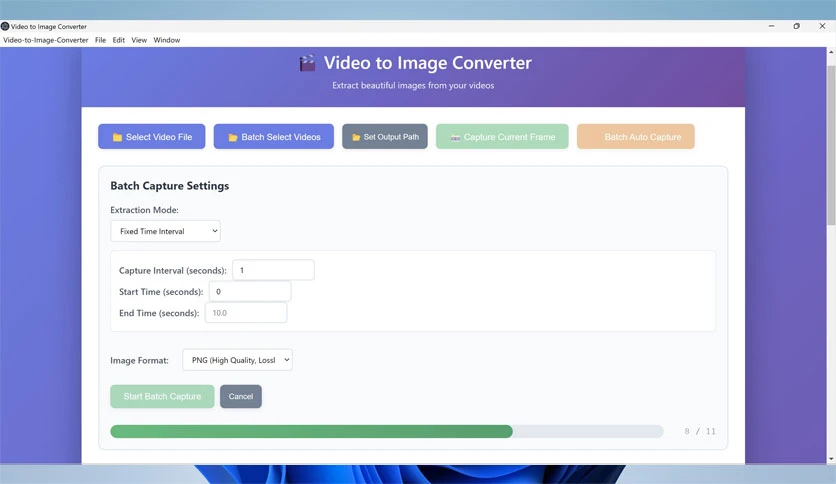Click the scrollbar down arrow
This screenshot has height=484, width=836.
coord(831,458)
